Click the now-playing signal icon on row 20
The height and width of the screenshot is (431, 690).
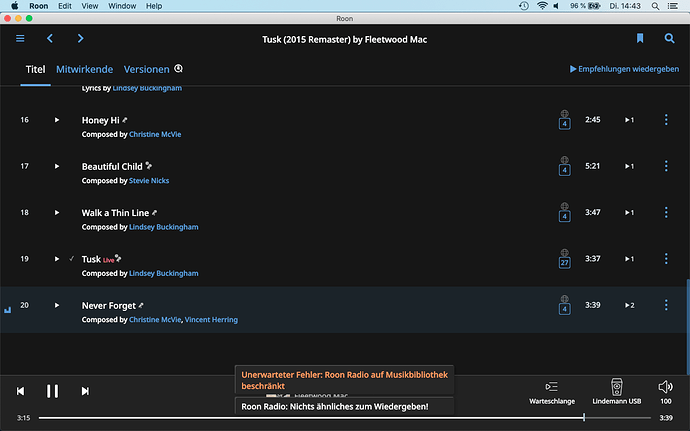click(x=7, y=310)
